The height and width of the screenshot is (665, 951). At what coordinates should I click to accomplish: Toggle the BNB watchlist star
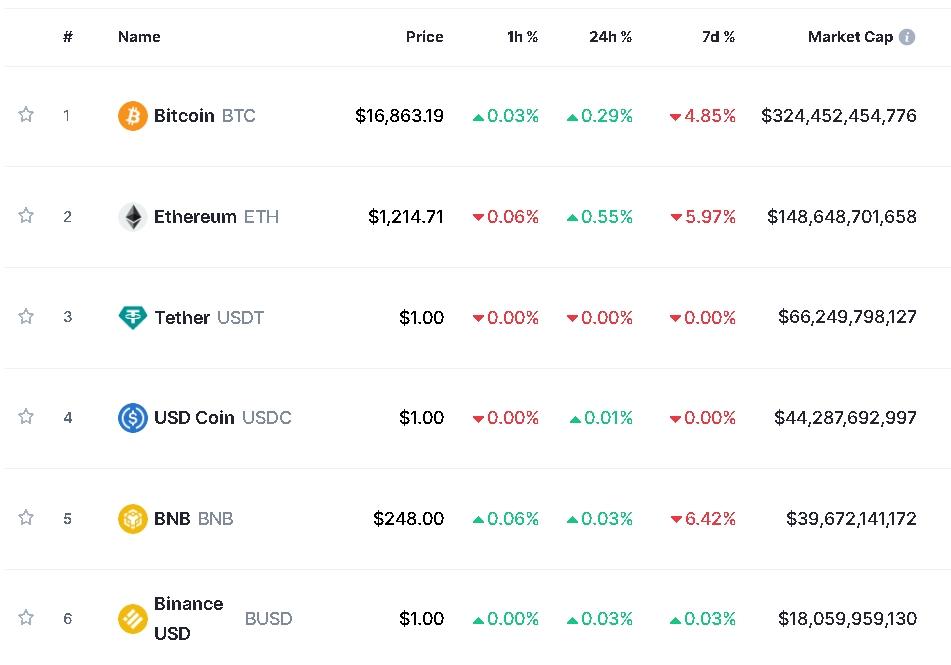(26, 518)
